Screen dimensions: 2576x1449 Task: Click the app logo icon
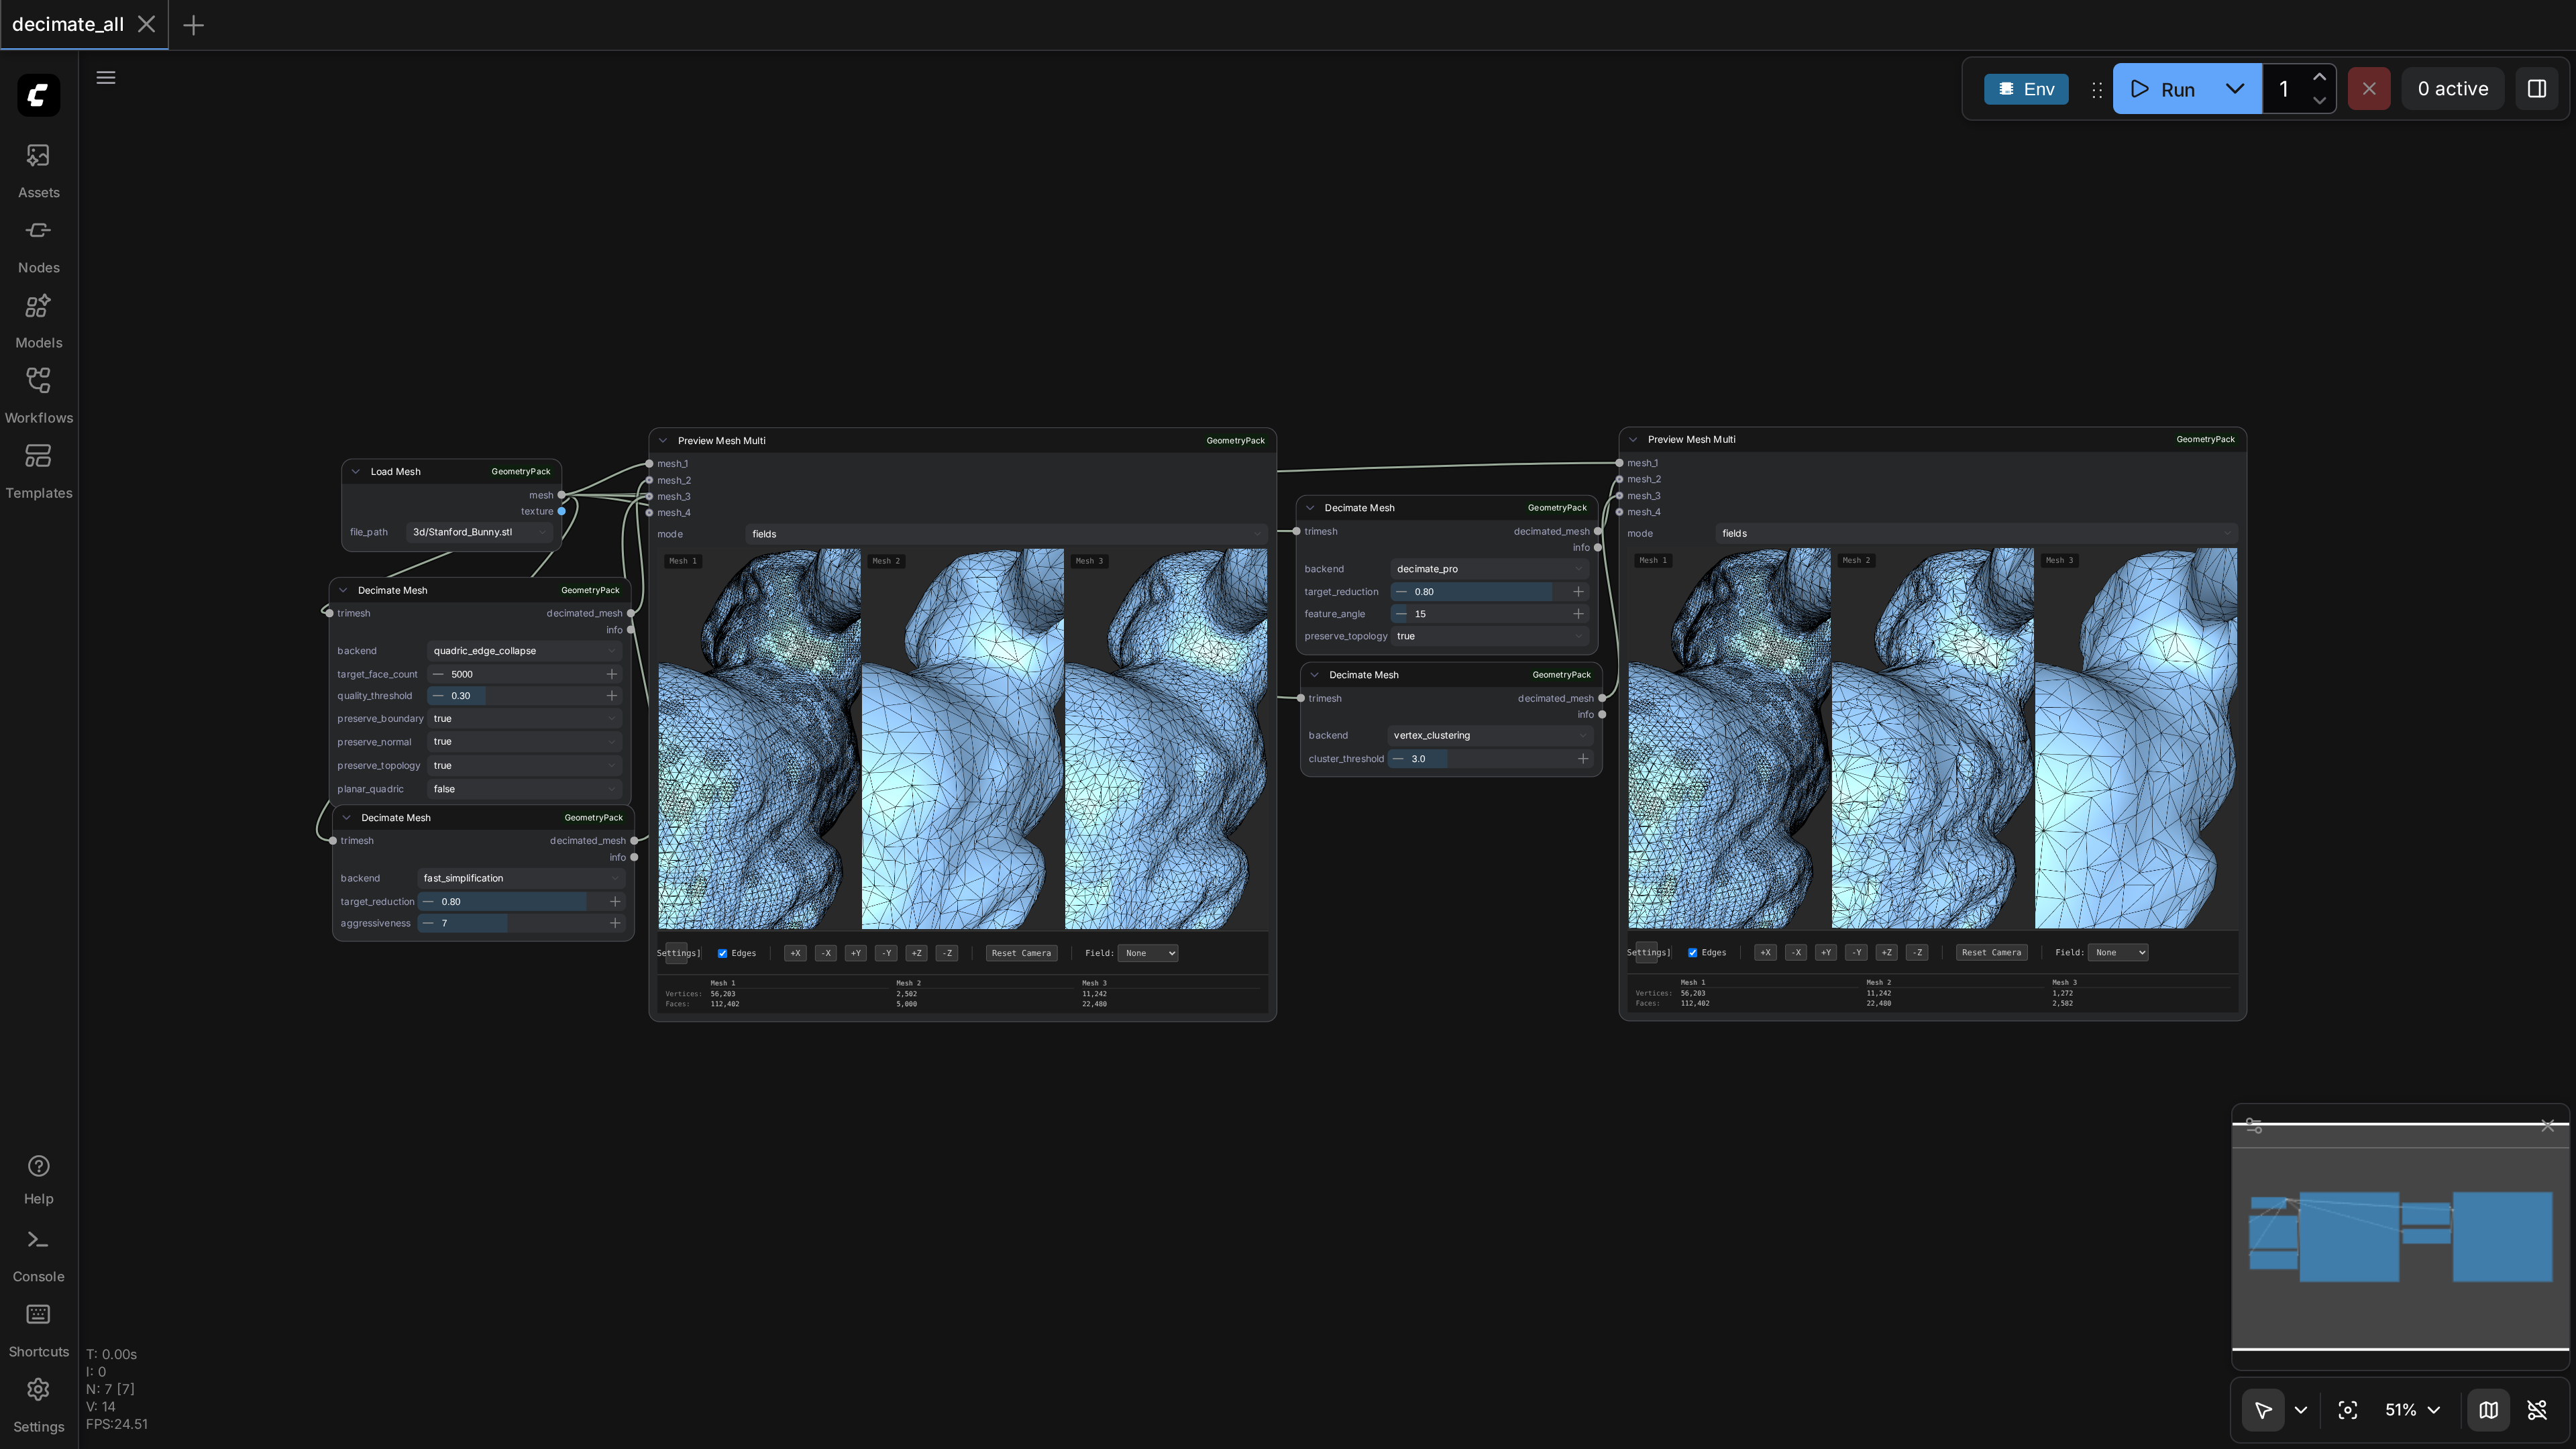(x=39, y=95)
